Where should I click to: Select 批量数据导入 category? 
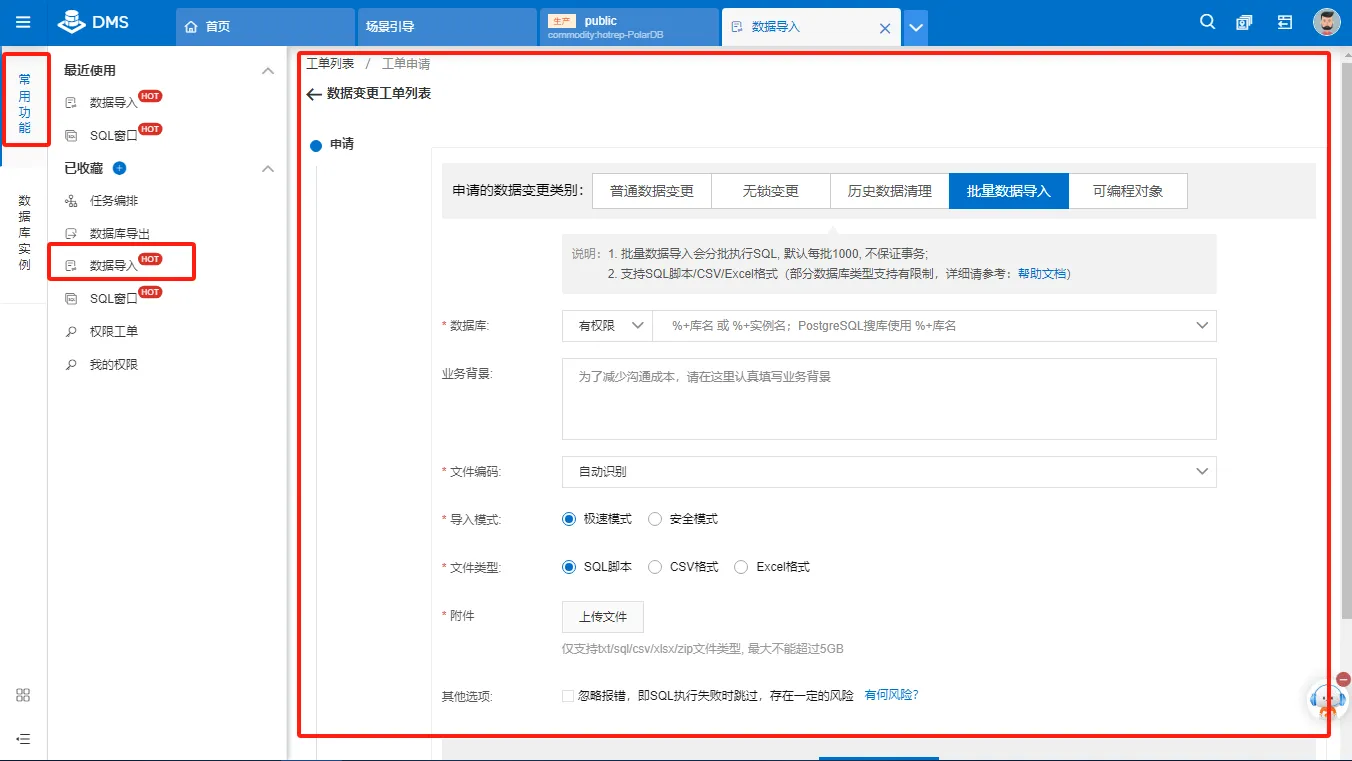point(1009,191)
